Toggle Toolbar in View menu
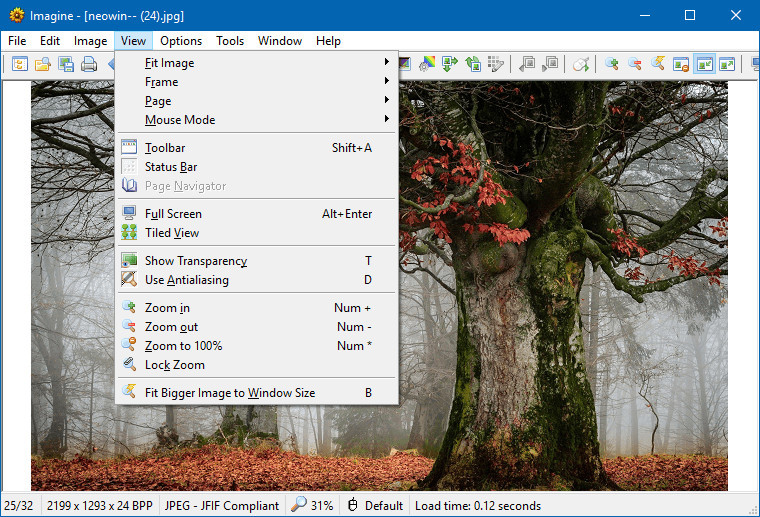The image size is (760, 517). (x=257, y=148)
